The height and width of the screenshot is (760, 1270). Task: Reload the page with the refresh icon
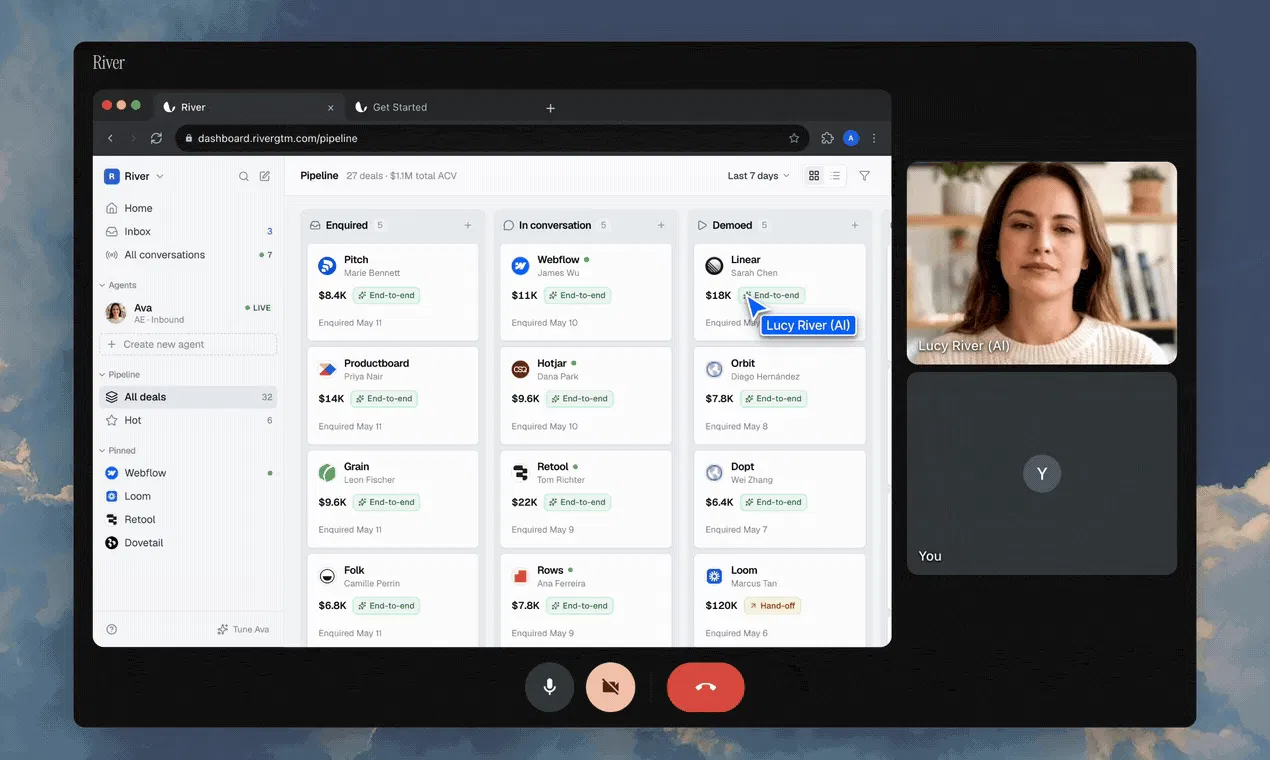pyautogui.click(x=157, y=138)
